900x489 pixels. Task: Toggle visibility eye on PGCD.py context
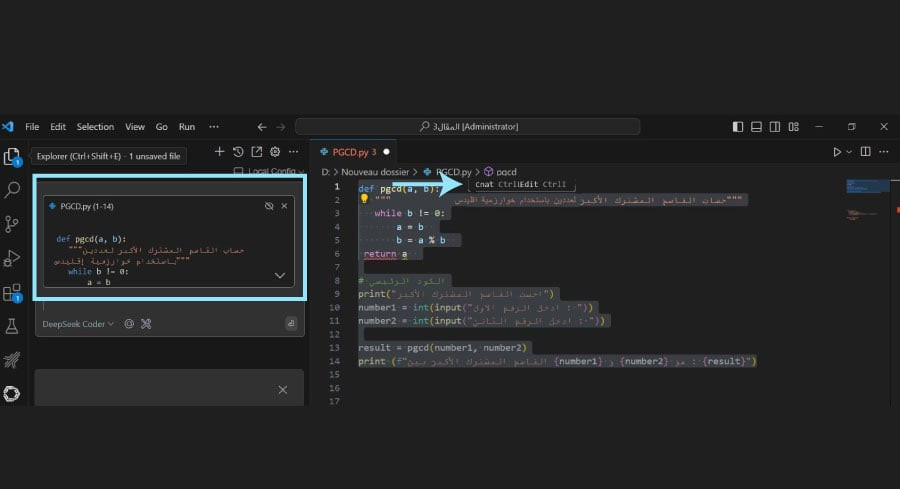[269, 206]
